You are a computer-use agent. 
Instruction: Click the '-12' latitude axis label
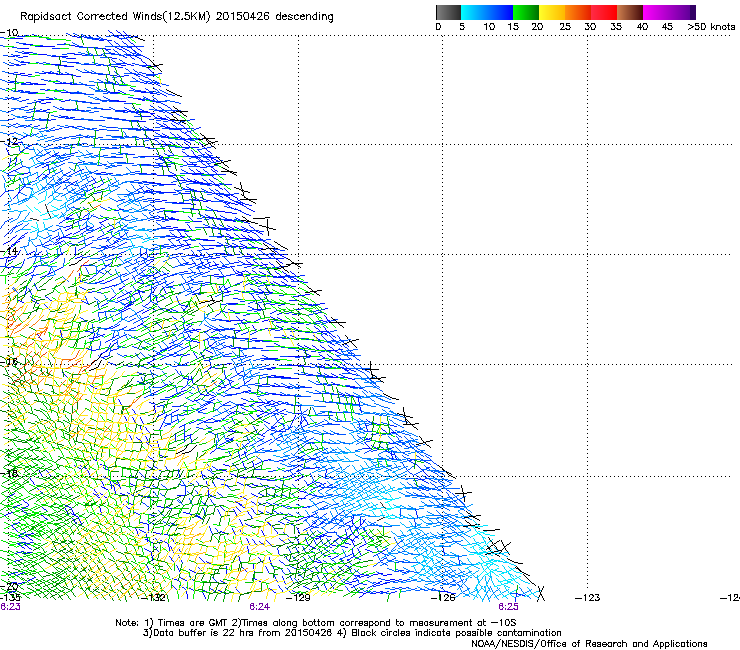tap(9, 141)
